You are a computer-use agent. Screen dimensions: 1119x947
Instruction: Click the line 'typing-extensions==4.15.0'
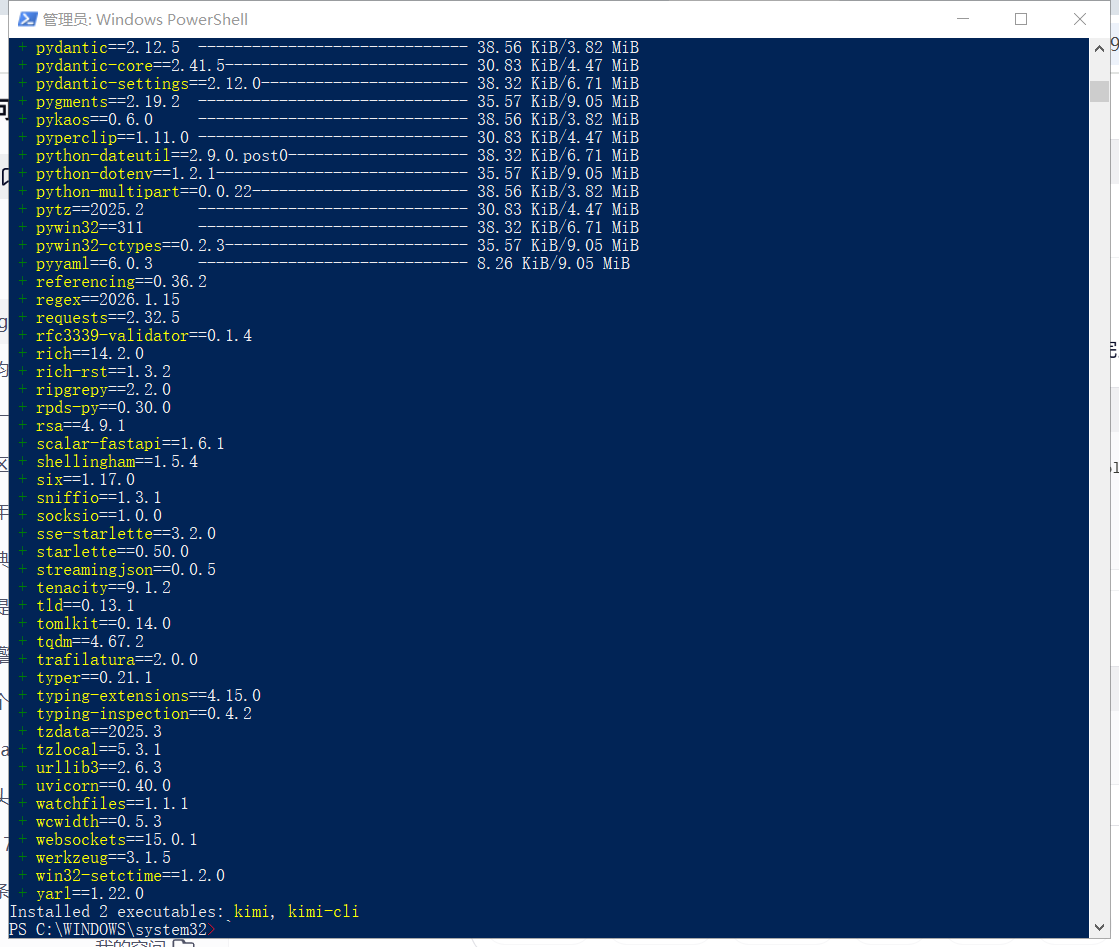coord(148,696)
